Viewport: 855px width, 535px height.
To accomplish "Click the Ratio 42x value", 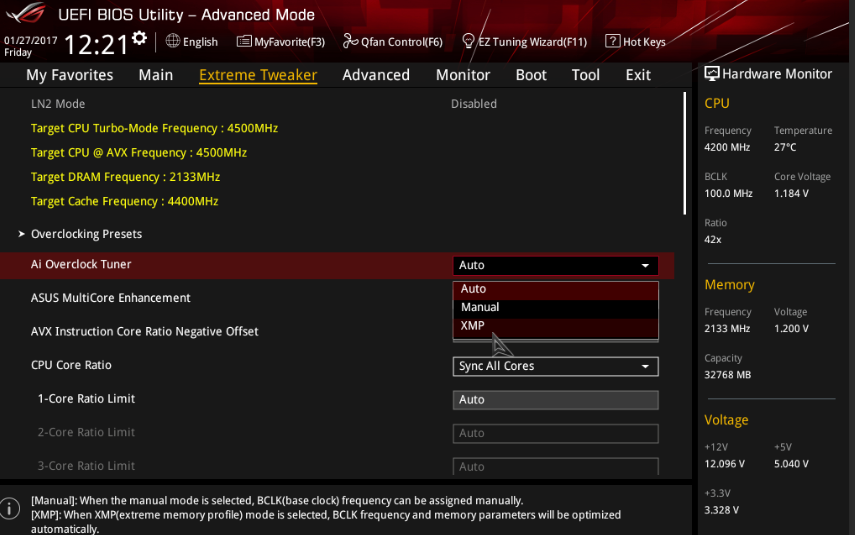I will (713, 239).
